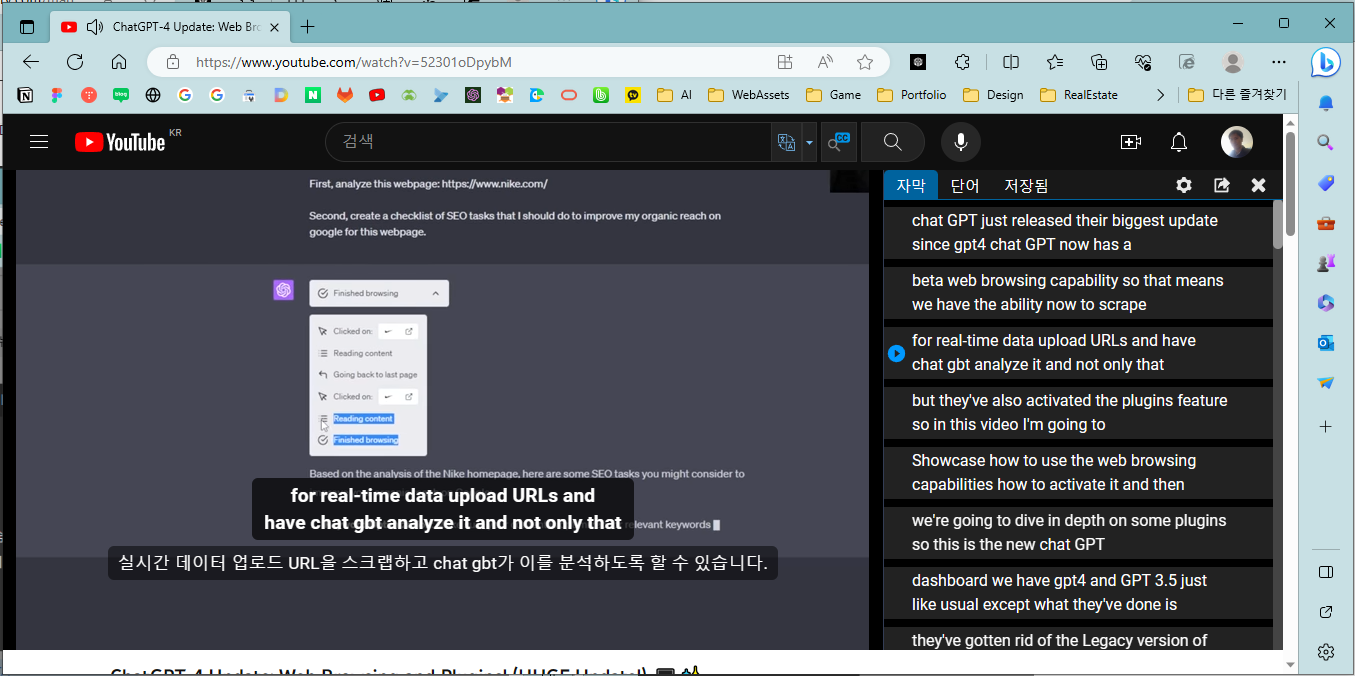1355x676 pixels.
Task: Open the RealEstate bookmarks folder
Action: coord(1079,95)
